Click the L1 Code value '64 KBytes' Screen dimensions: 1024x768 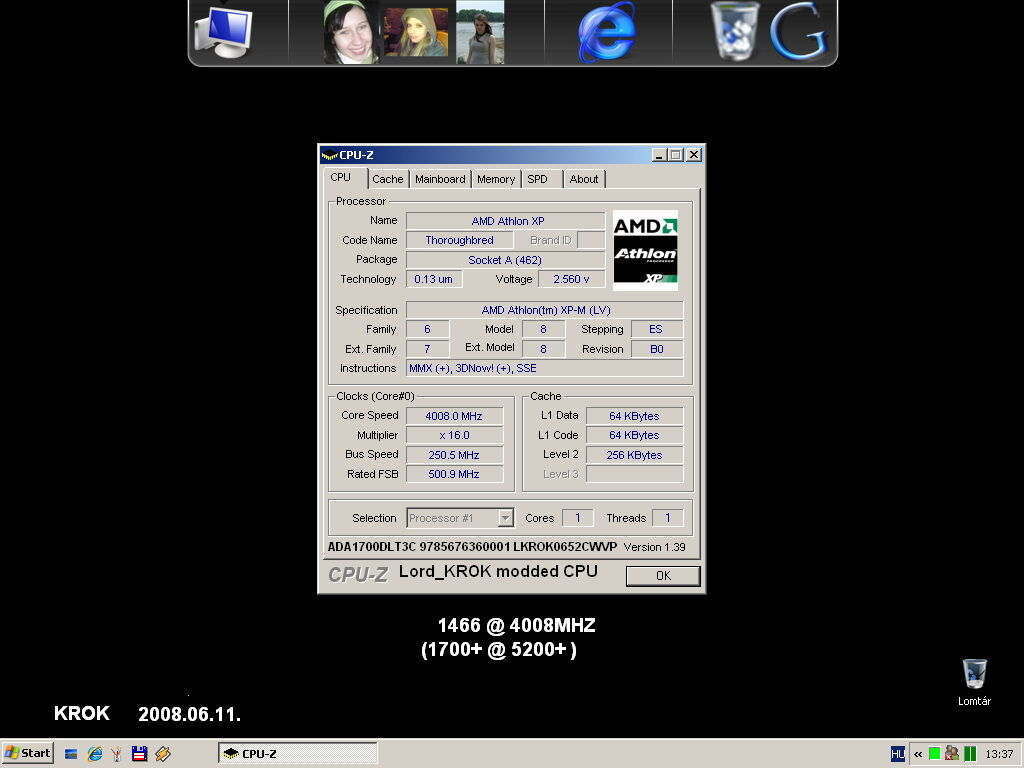pos(635,435)
